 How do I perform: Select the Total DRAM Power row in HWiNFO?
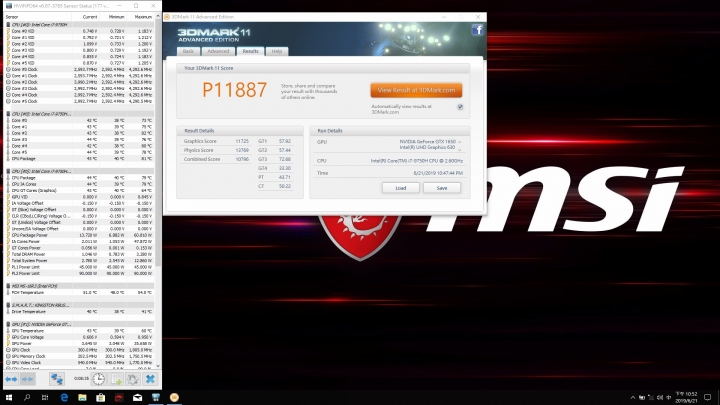[80, 254]
